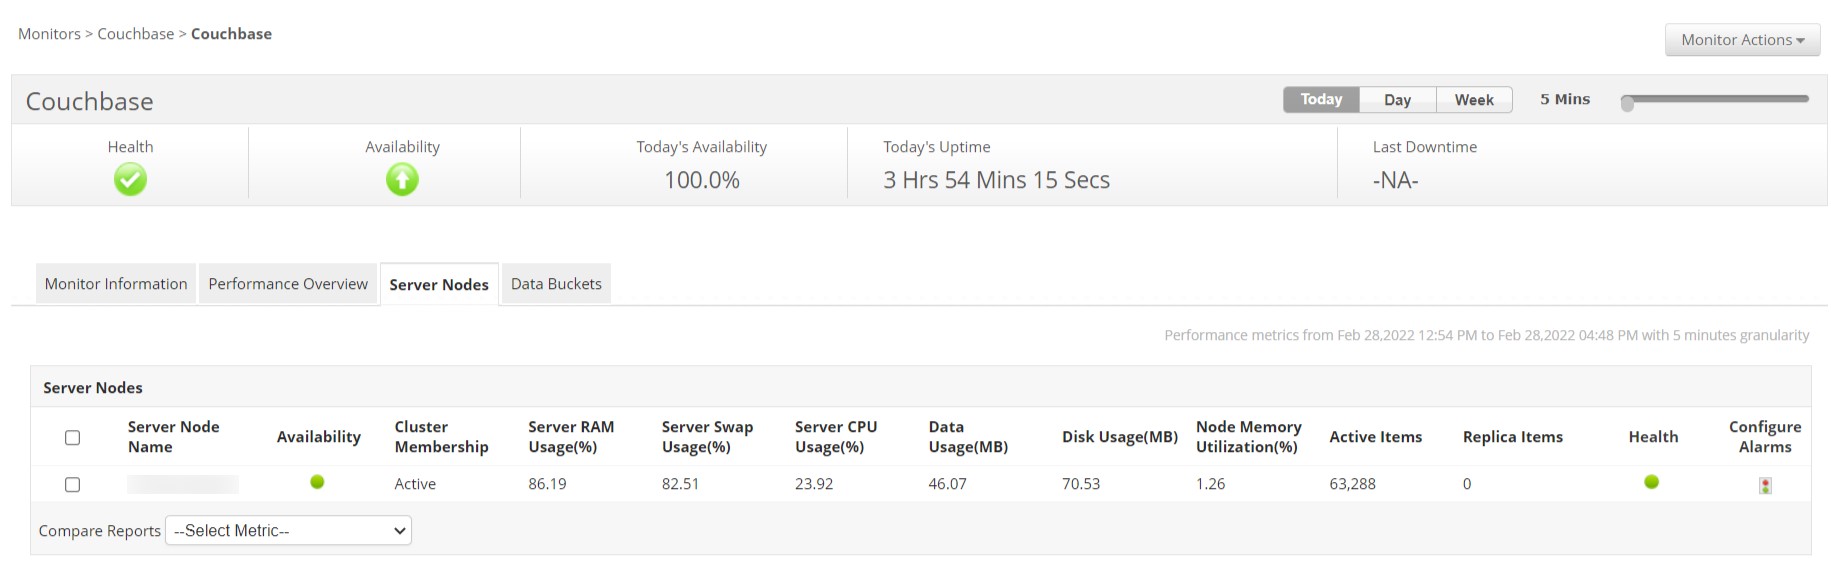1831x565 pixels.
Task: Click the green Availability up-arrow icon
Action: (402, 180)
